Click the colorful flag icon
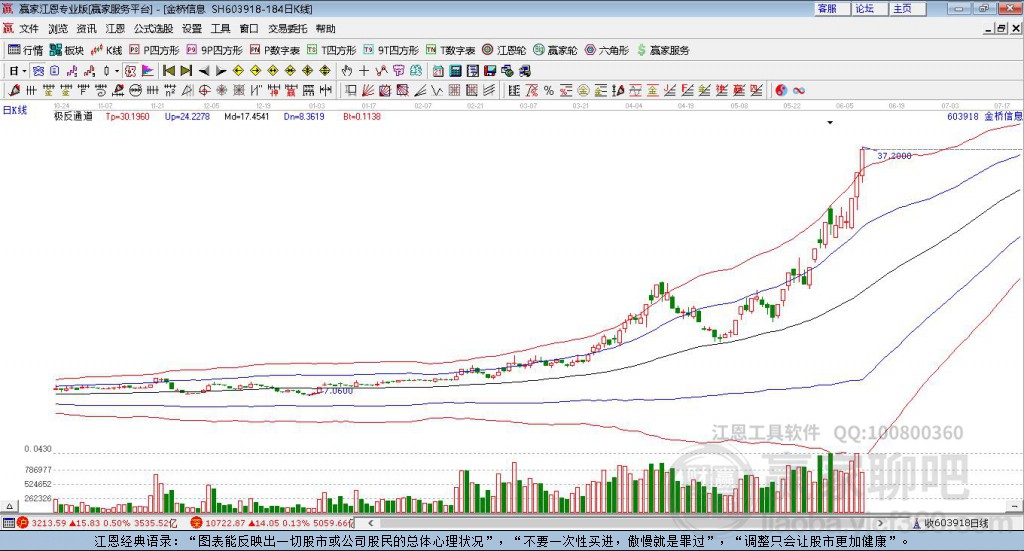The width and height of the screenshot is (1024, 551). (x=148, y=71)
